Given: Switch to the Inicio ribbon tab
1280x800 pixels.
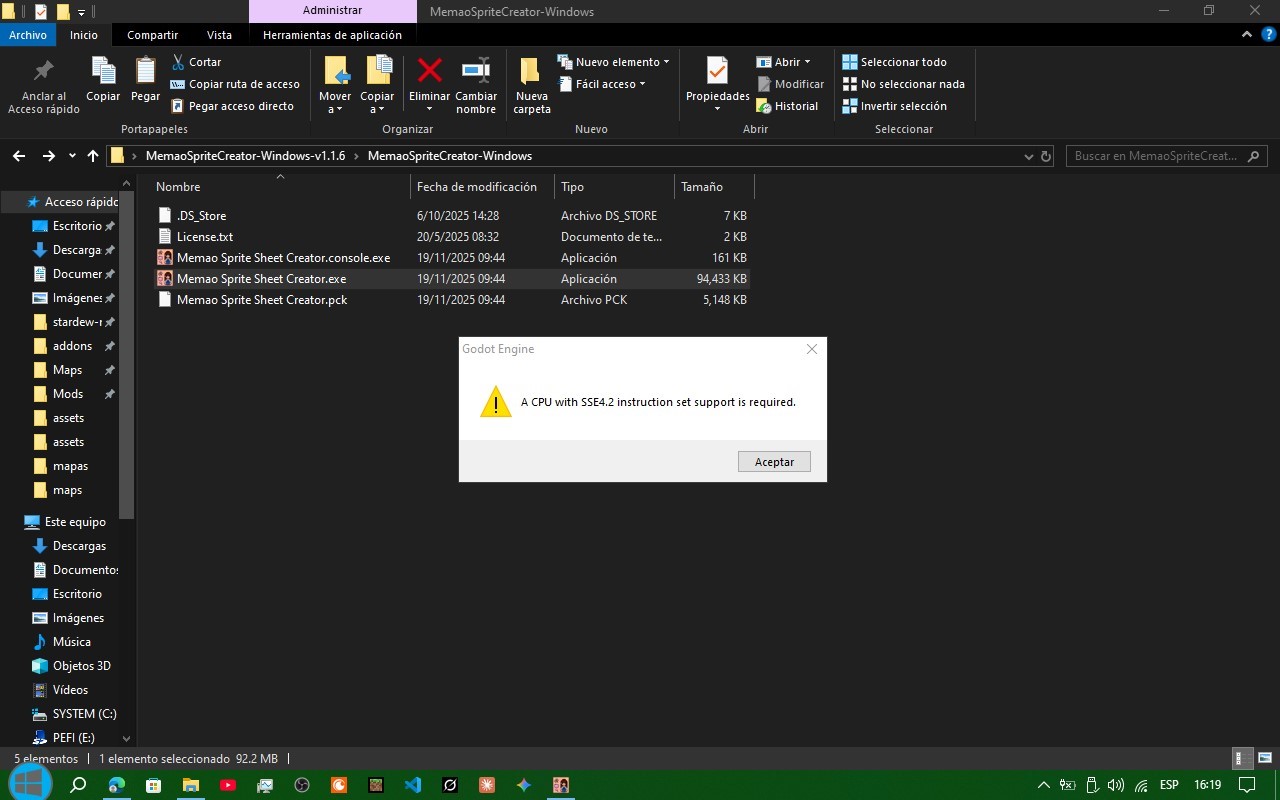Looking at the screenshot, I should point(84,35).
